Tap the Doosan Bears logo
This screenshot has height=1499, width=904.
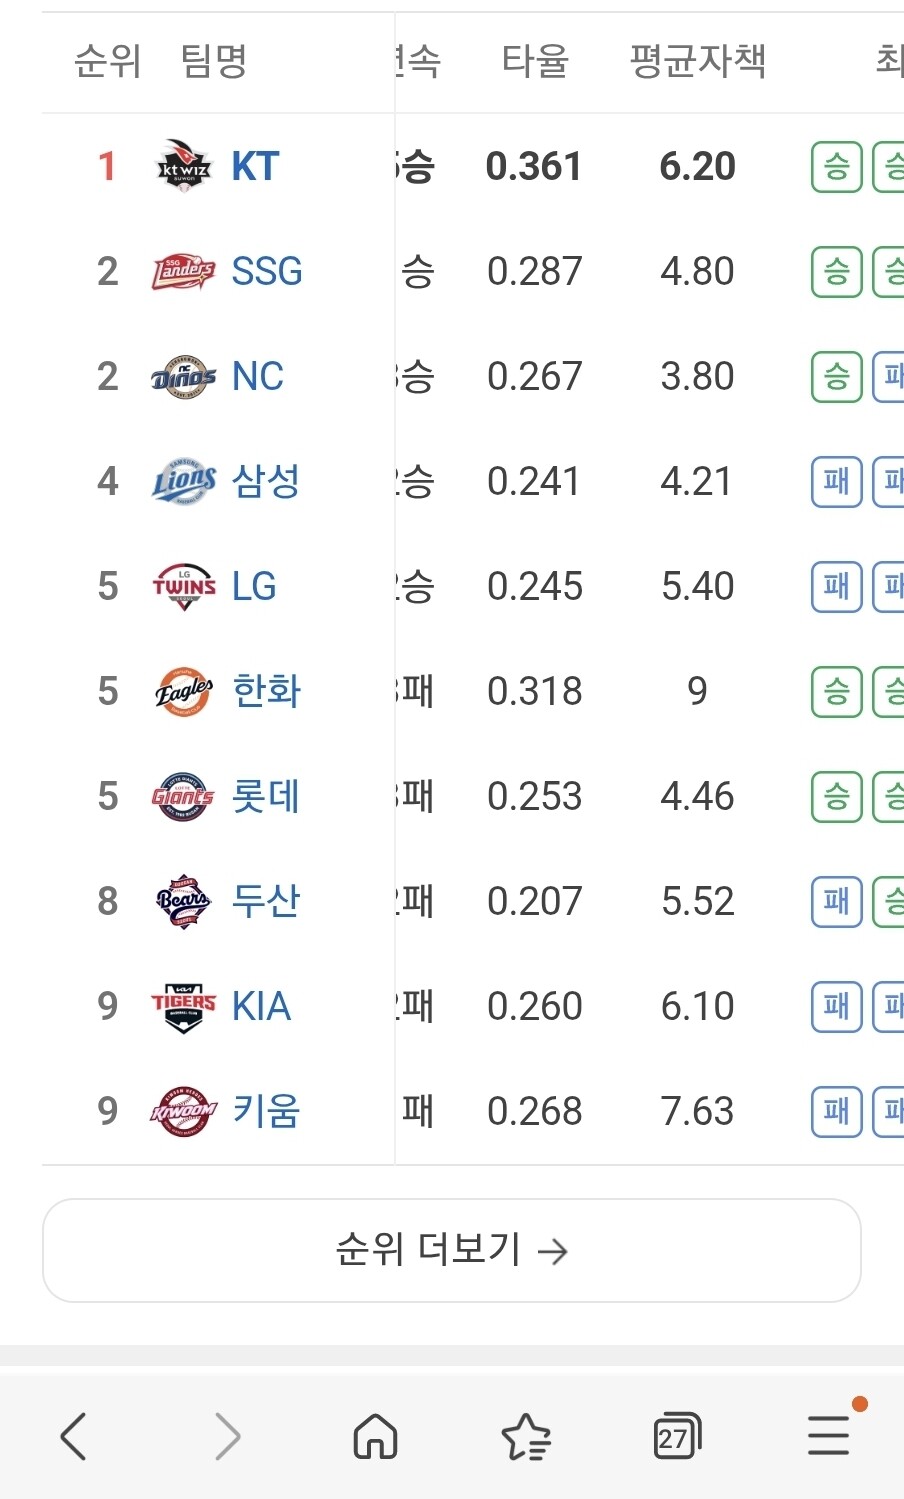[x=184, y=901]
